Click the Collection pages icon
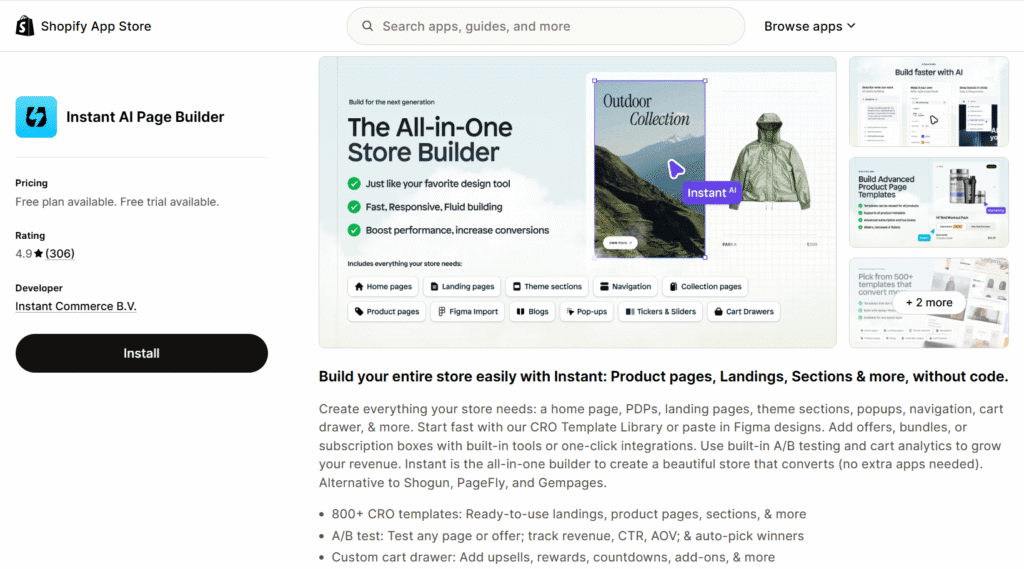This screenshot has height=569, width=1024. click(x=673, y=286)
